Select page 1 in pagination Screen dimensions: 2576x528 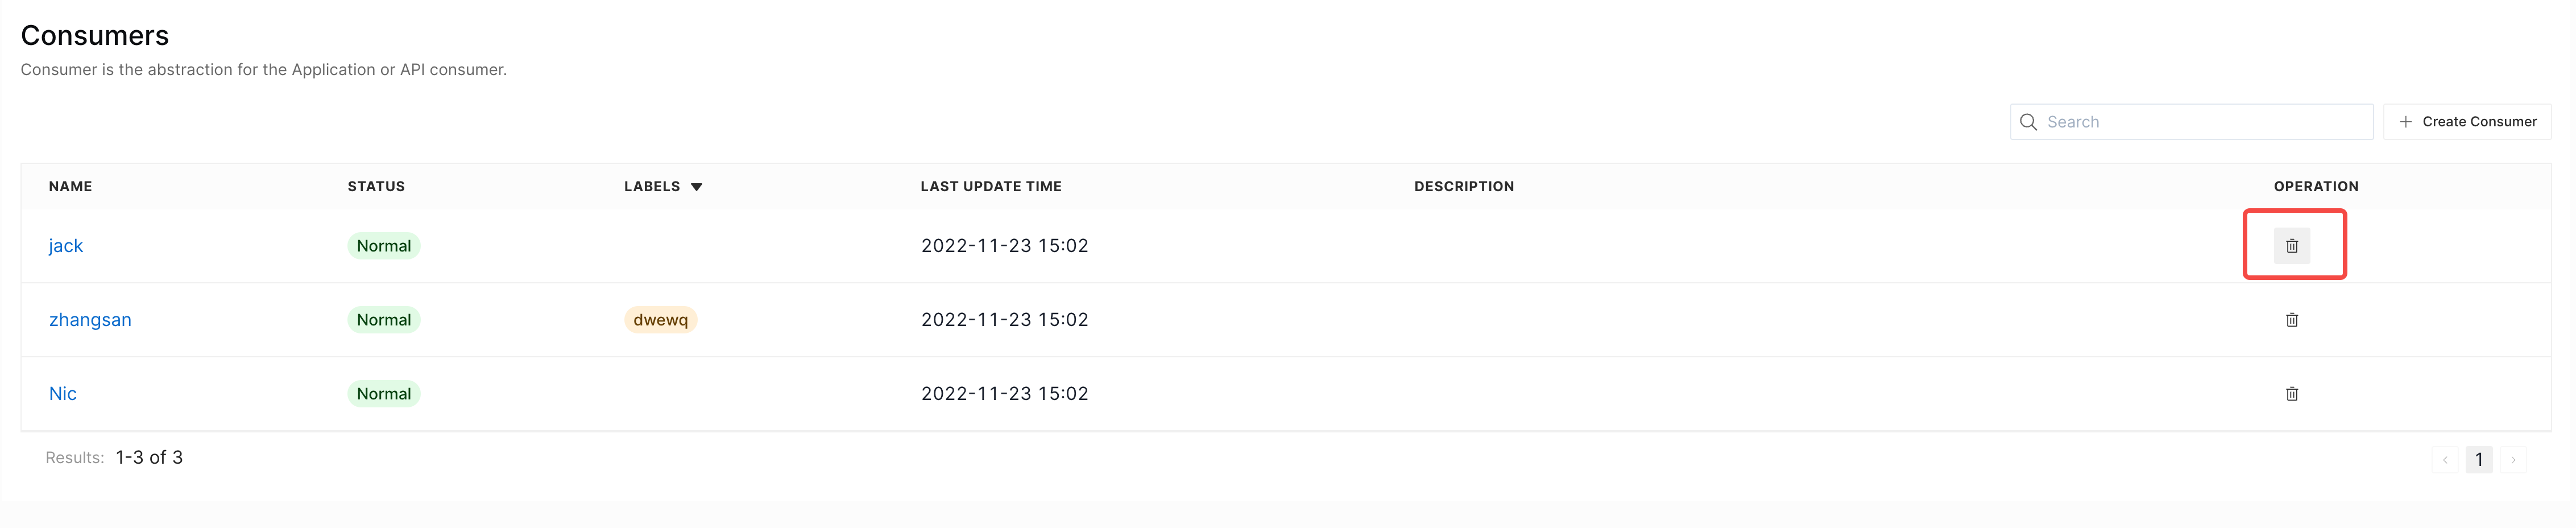pos(2478,460)
